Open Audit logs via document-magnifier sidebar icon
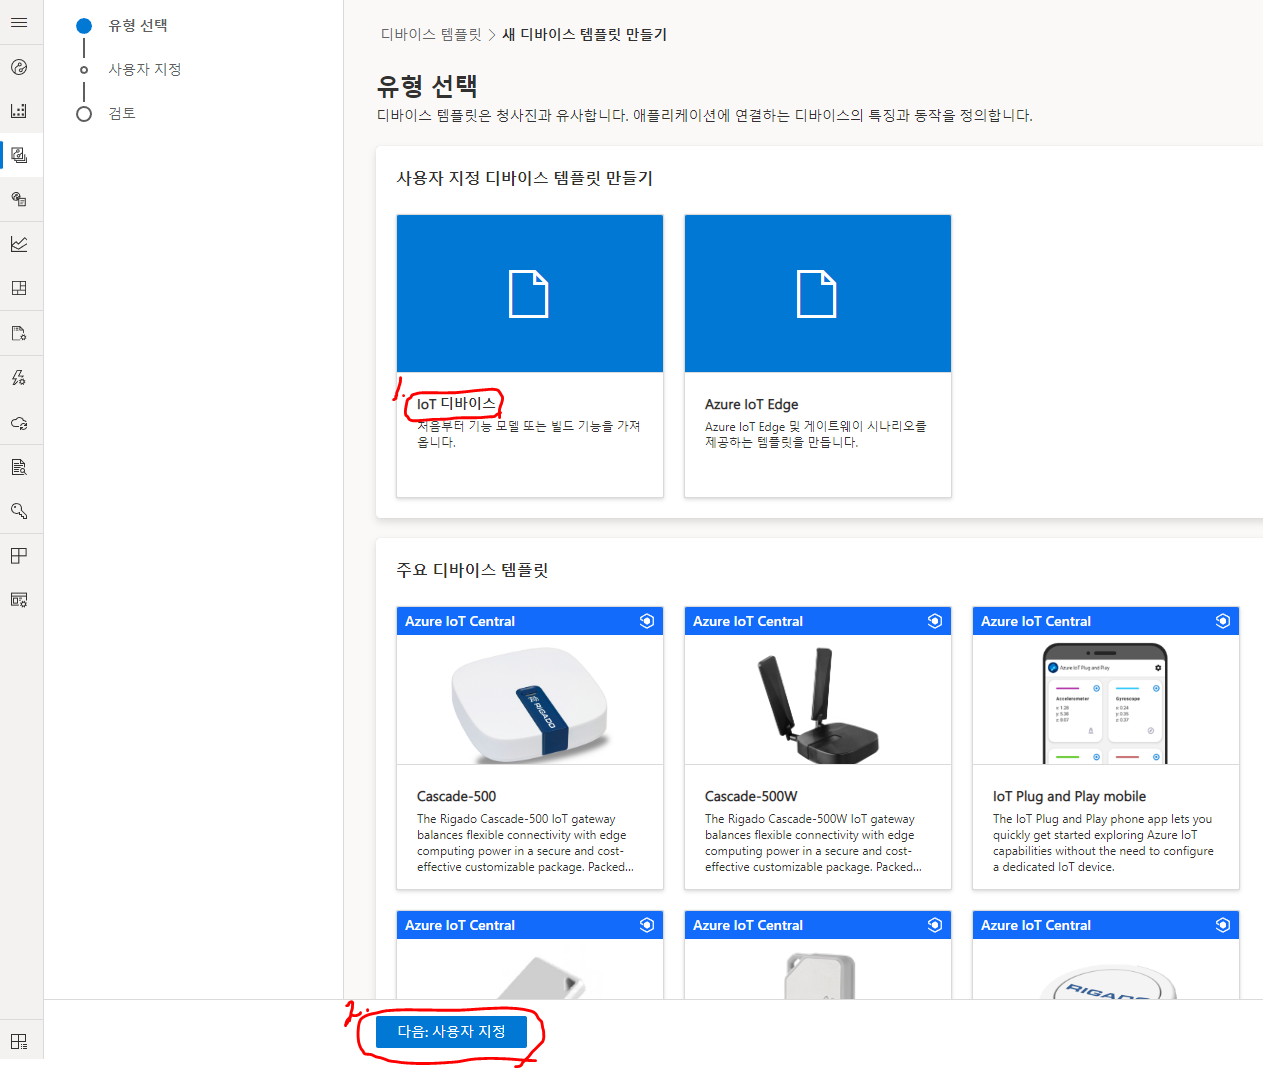The image size is (1263, 1068). (19, 467)
